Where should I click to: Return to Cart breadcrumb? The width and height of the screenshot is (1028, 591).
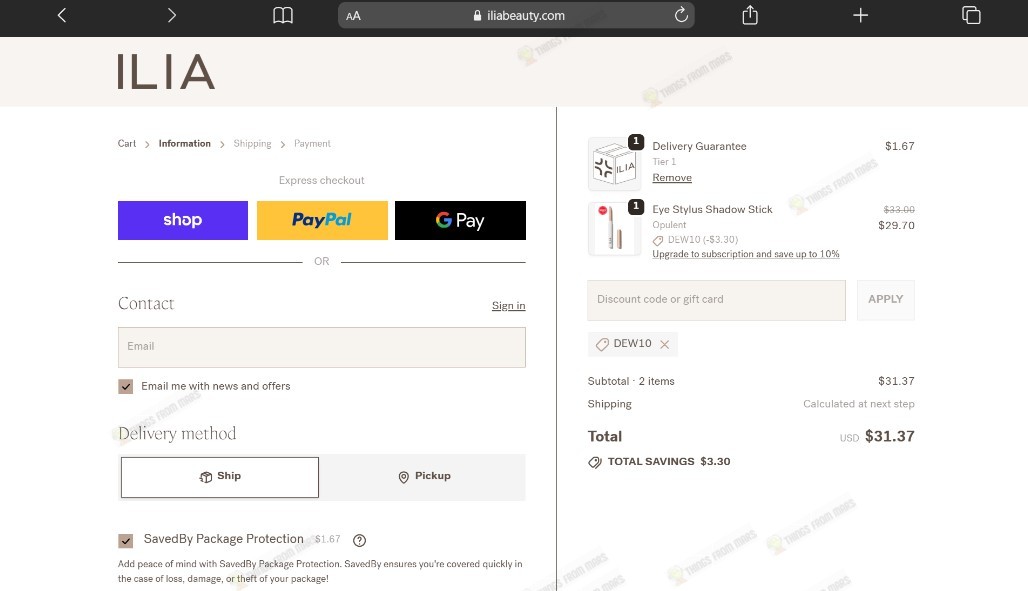coord(127,144)
